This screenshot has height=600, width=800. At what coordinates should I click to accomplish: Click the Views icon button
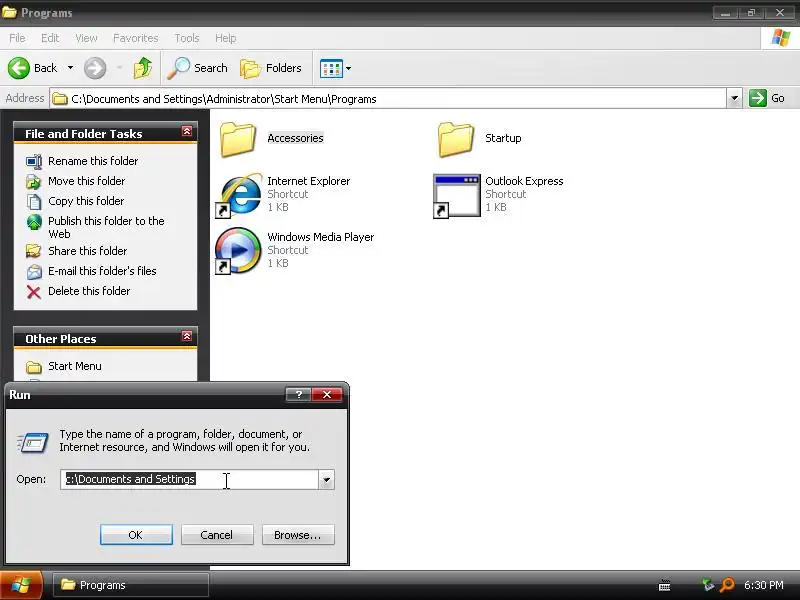tap(331, 68)
